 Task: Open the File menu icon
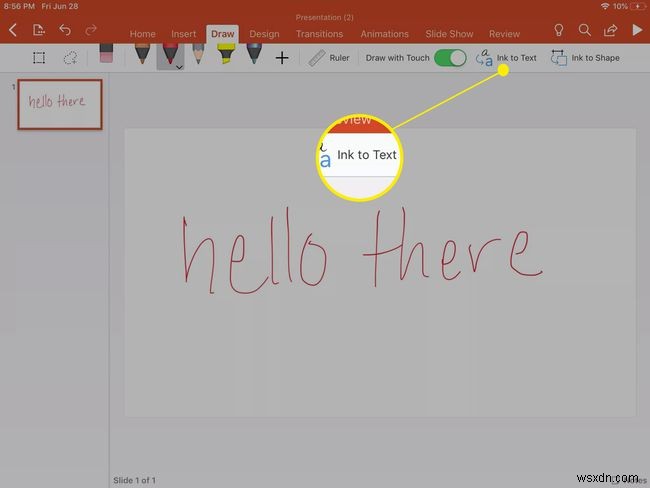pyautogui.click(x=39, y=30)
